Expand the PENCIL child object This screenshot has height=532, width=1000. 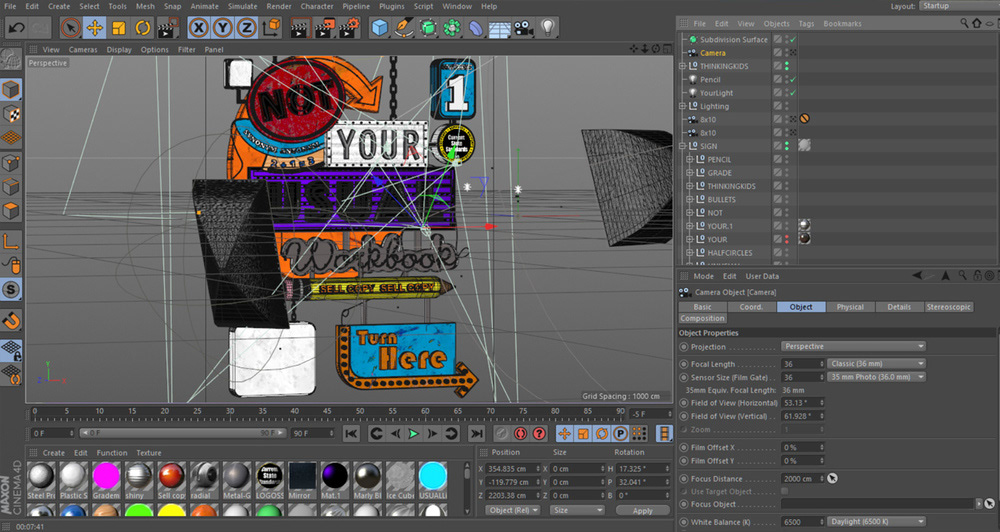pyautogui.click(x=689, y=159)
